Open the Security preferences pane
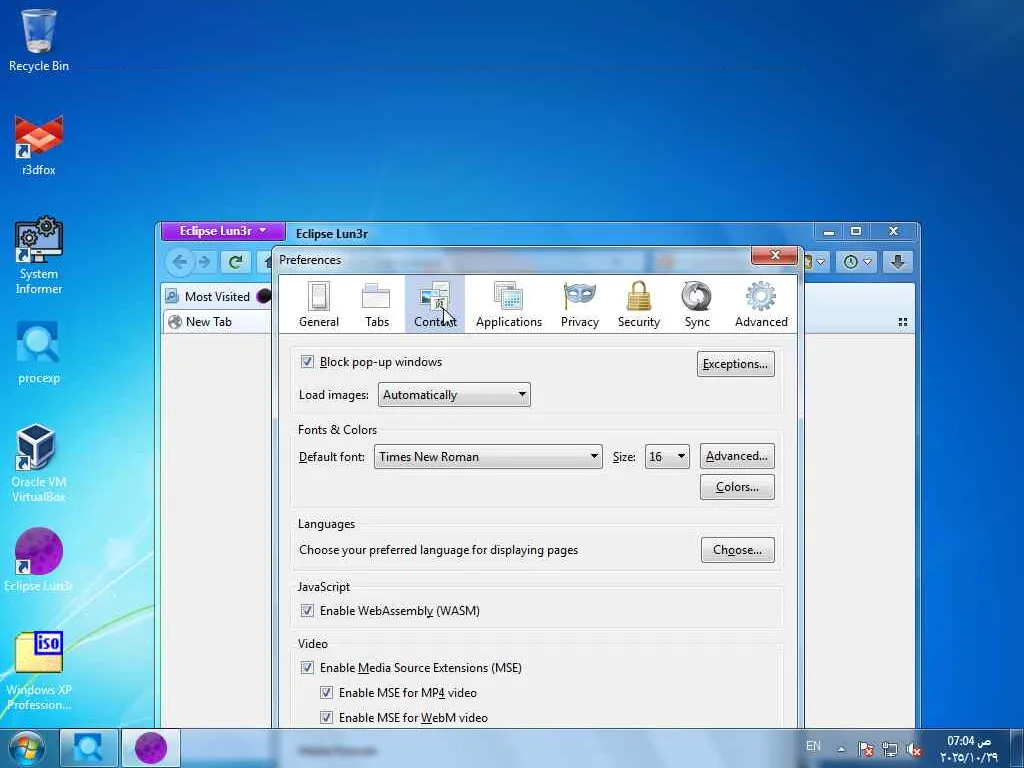Image resolution: width=1024 pixels, height=768 pixels. tap(639, 304)
